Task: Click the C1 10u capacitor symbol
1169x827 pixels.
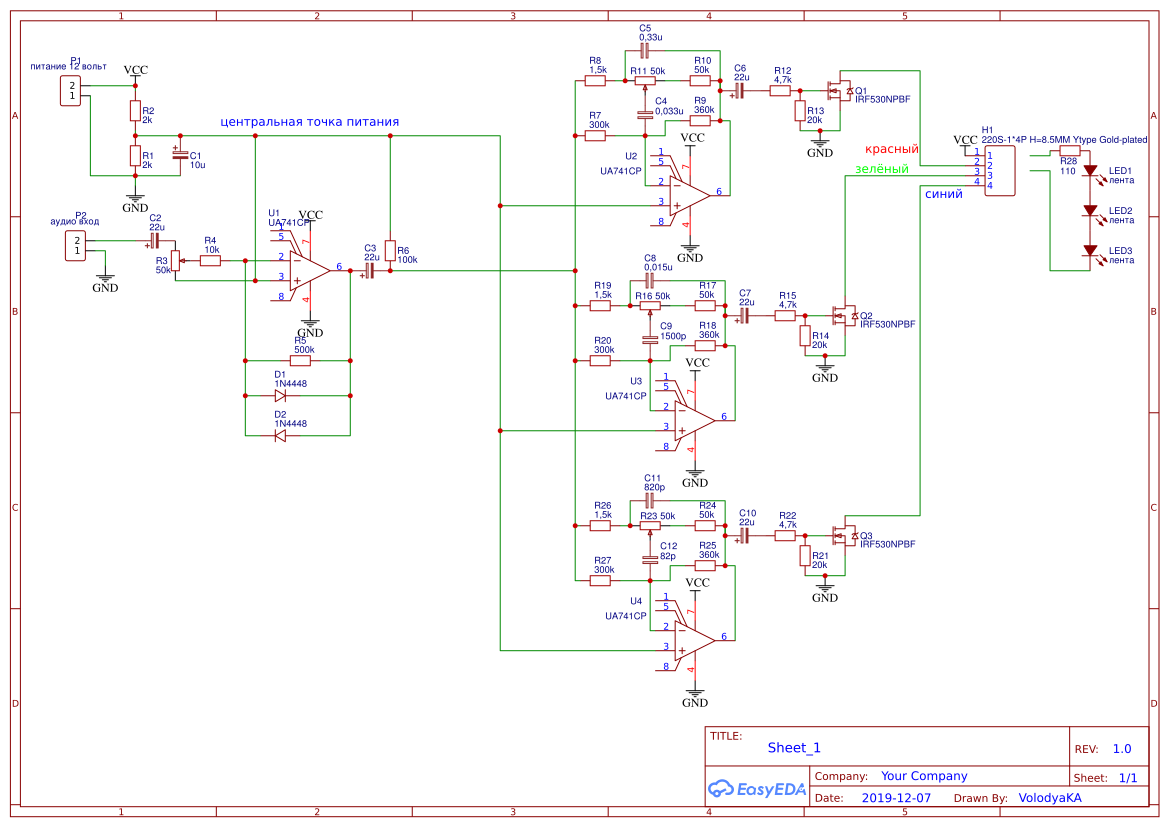Action: (180, 154)
